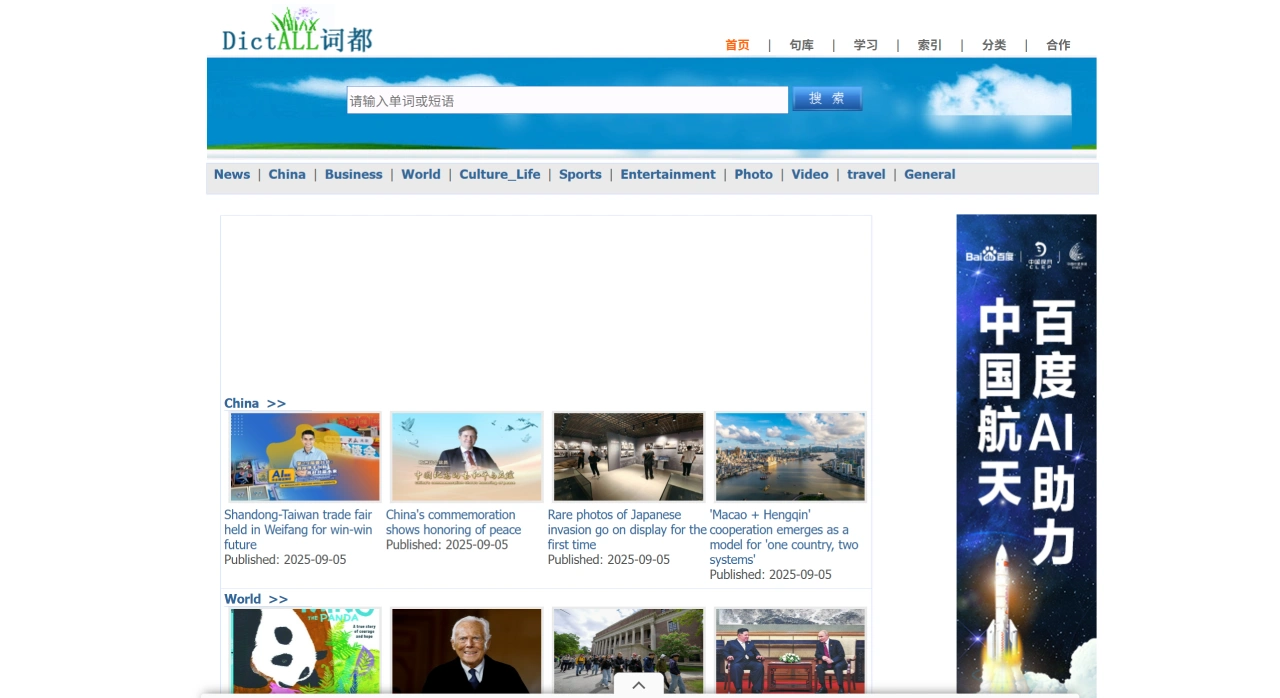Open the 句库 menu item
Screen dimensions: 1280x698
click(801, 45)
